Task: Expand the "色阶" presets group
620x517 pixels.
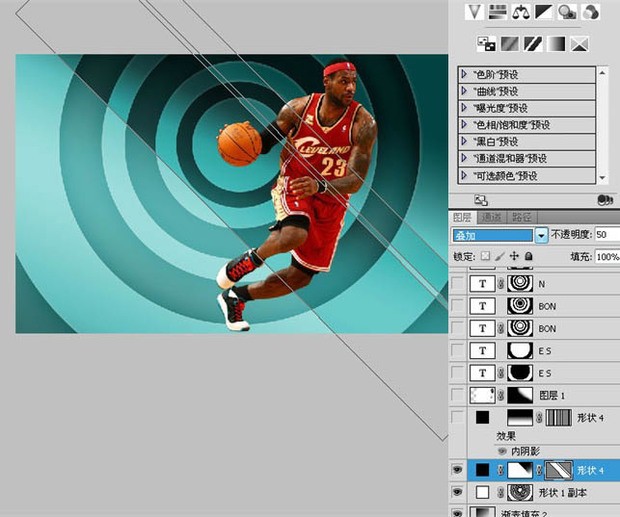Action: click(464, 75)
